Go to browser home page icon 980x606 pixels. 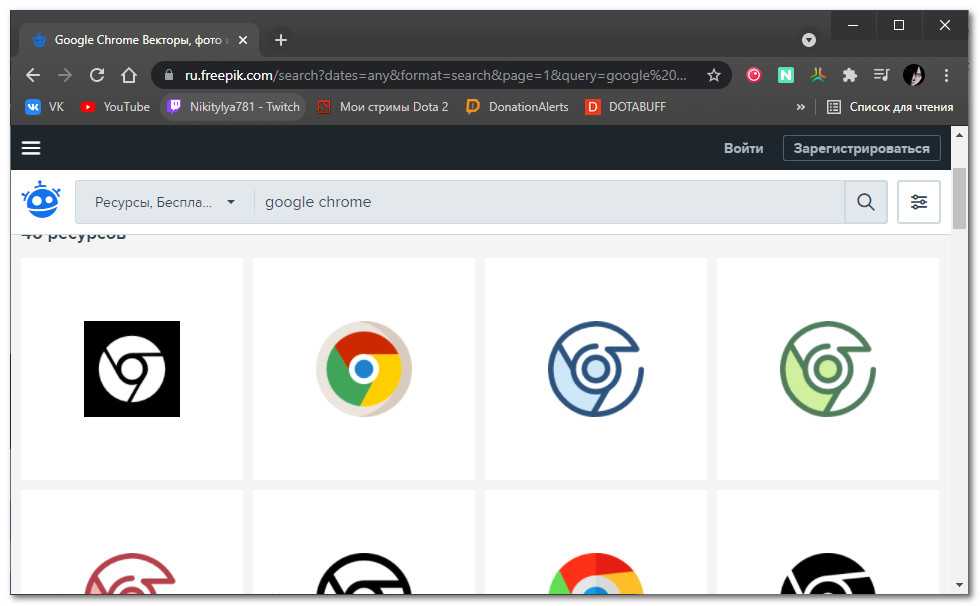point(129,75)
